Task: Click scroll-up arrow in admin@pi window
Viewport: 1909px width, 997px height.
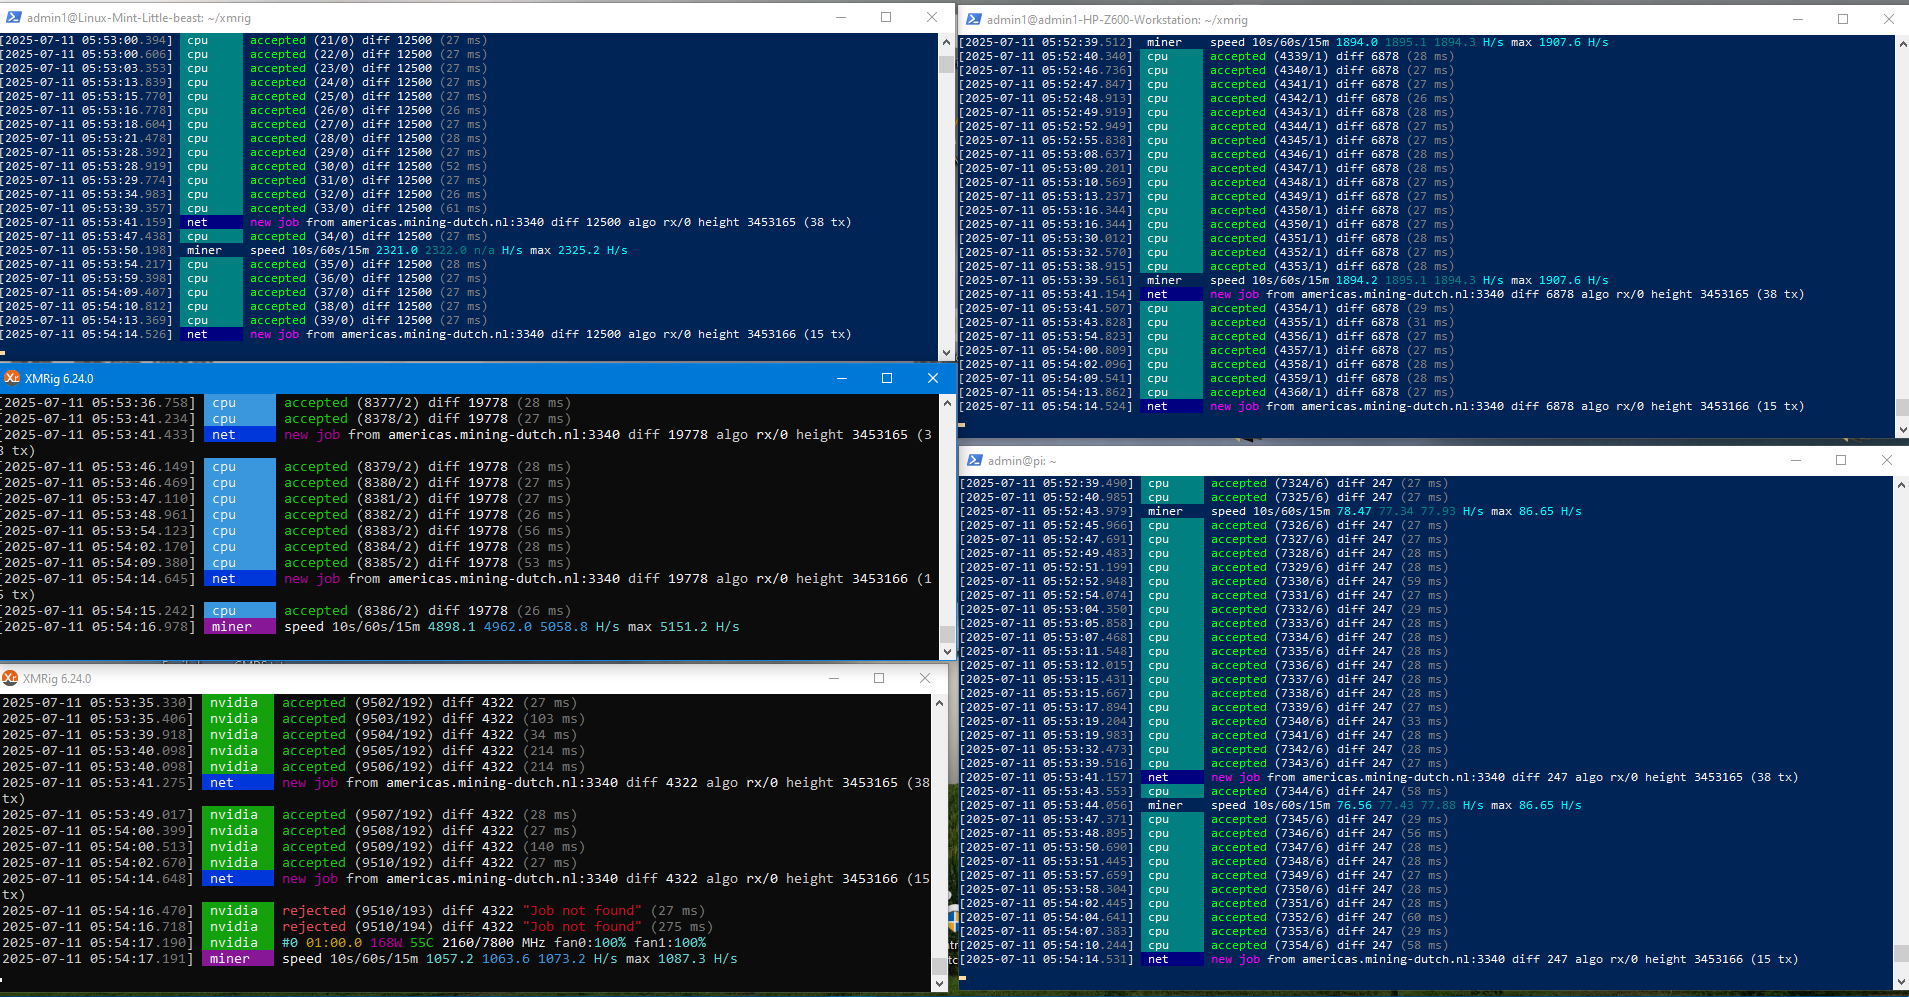Action: pyautogui.click(x=1902, y=485)
